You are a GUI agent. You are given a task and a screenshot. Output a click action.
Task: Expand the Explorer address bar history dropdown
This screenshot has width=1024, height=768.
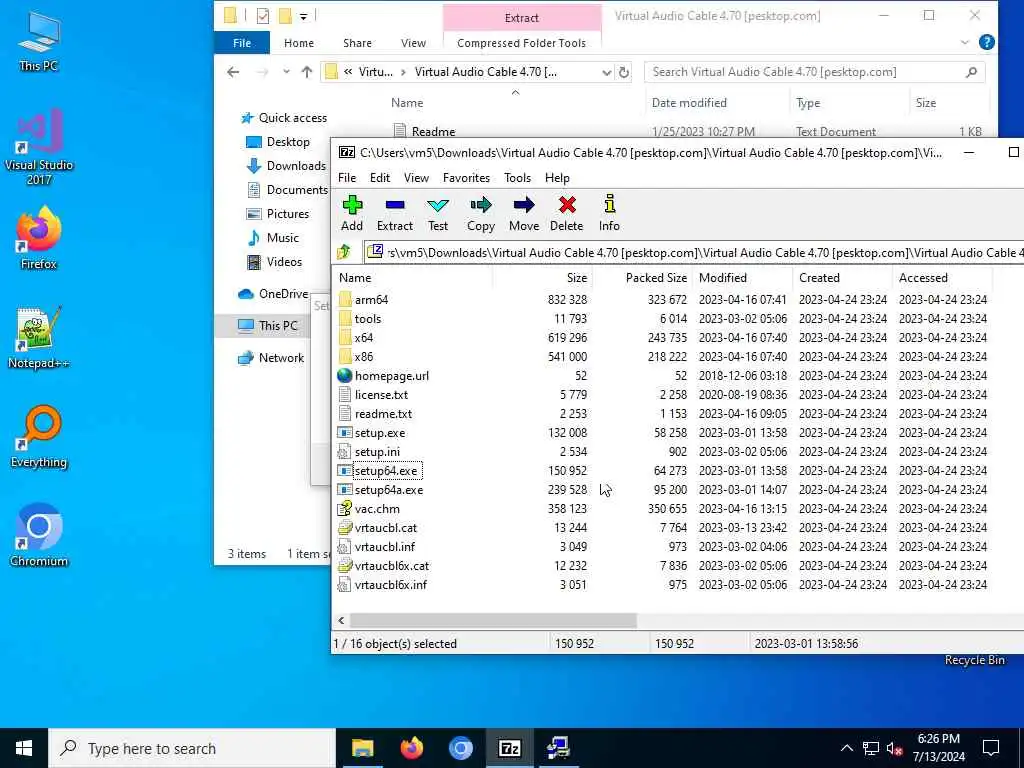click(x=606, y=72)
